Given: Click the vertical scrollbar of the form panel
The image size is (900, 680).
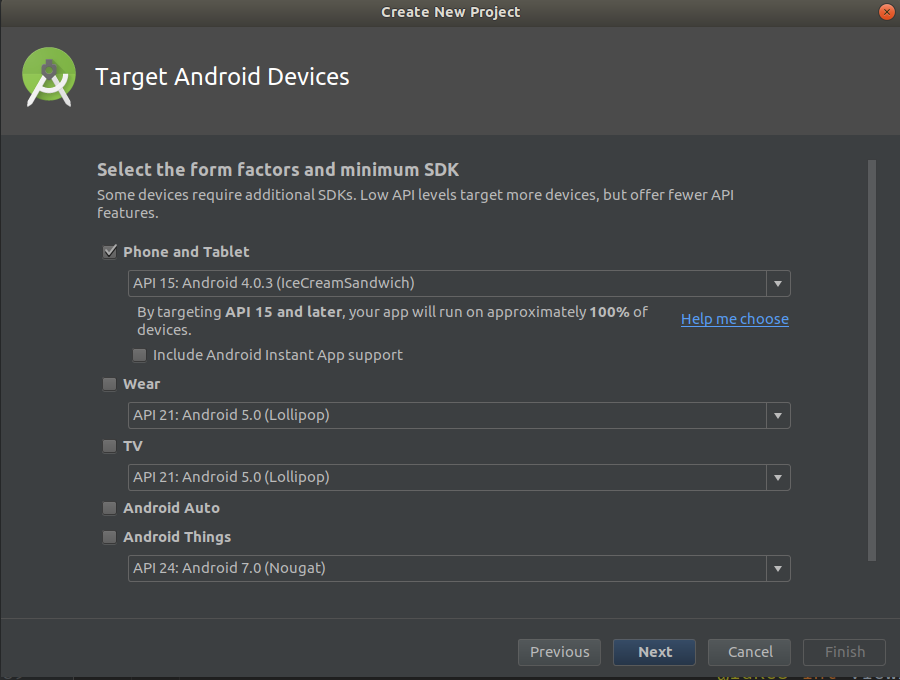Looking at the screenshot, I should (x=872, y=360).
